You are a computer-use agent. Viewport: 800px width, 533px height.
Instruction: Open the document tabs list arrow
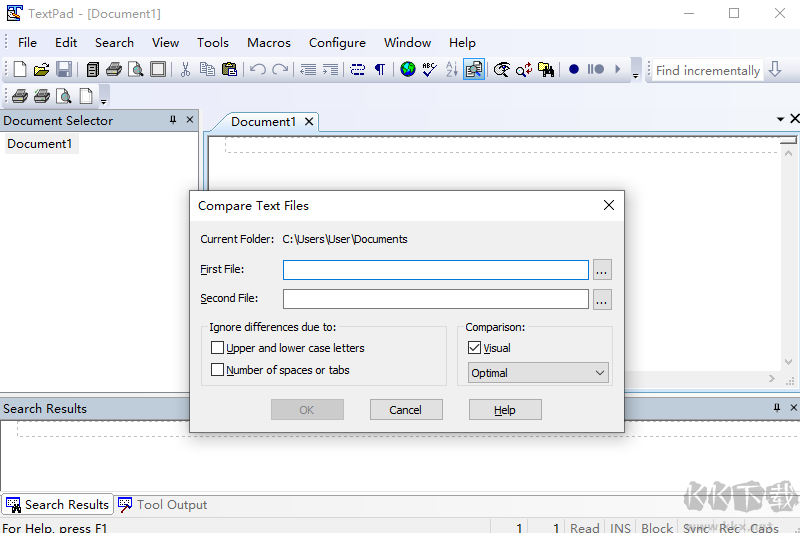click(x=780, y=119)
